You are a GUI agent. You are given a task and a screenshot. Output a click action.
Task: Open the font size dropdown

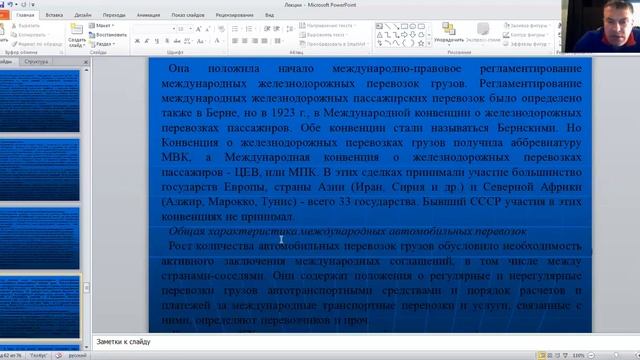click(x=191, y=29)
